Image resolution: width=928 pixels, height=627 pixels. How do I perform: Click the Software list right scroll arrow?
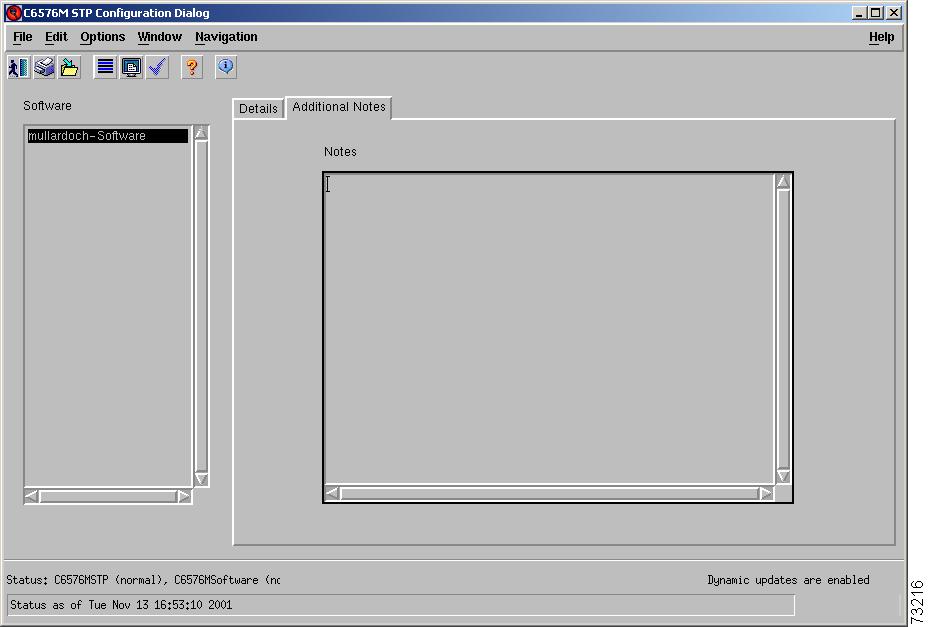(x=184, y=496)
